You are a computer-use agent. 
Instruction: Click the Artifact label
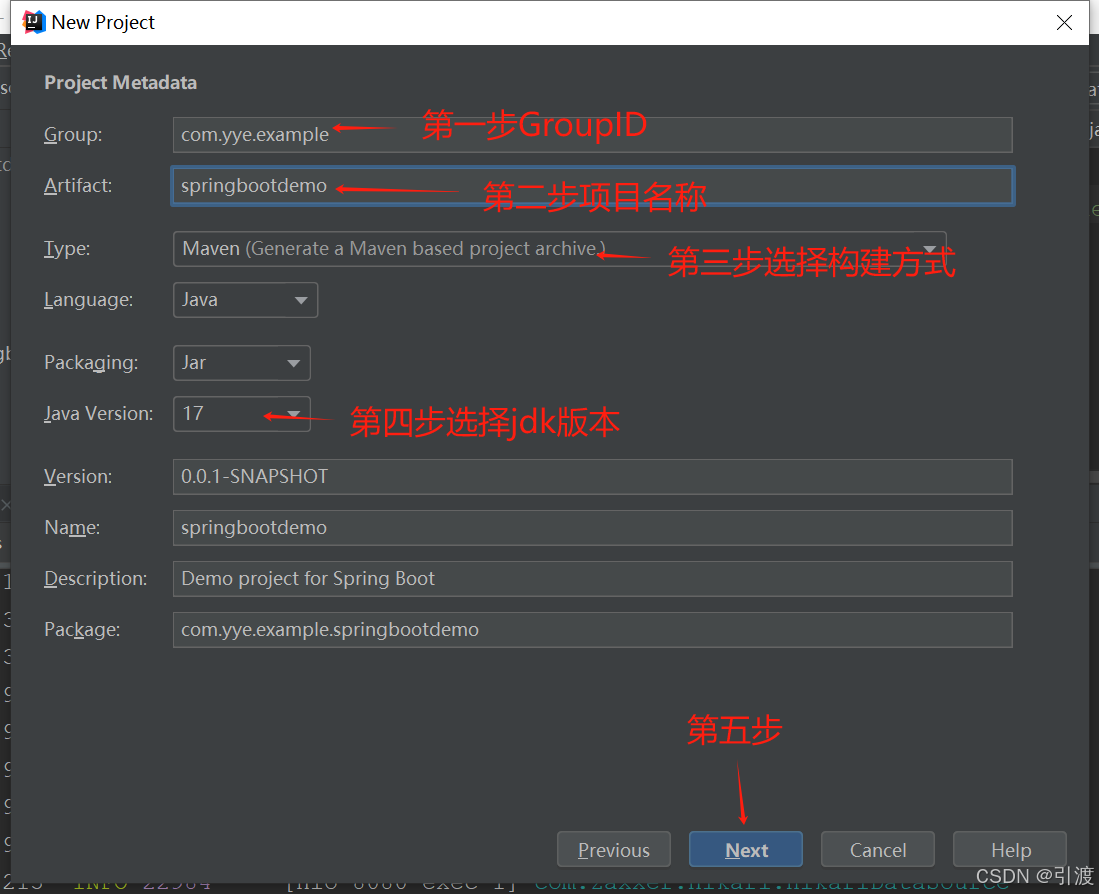click(x=78, y=186)
